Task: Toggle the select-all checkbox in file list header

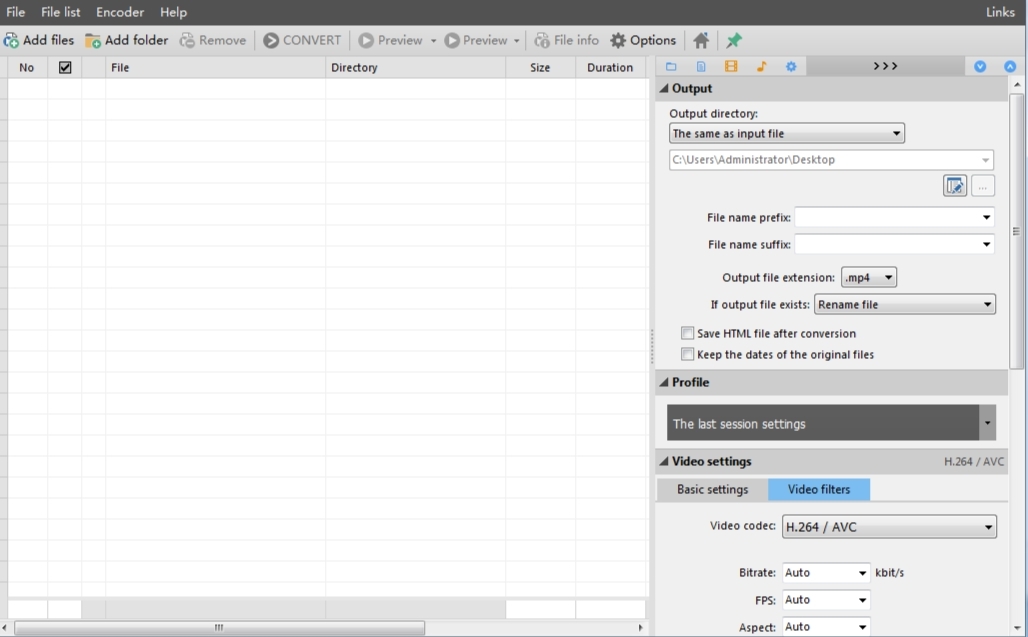Action: [x=65, y=68]
